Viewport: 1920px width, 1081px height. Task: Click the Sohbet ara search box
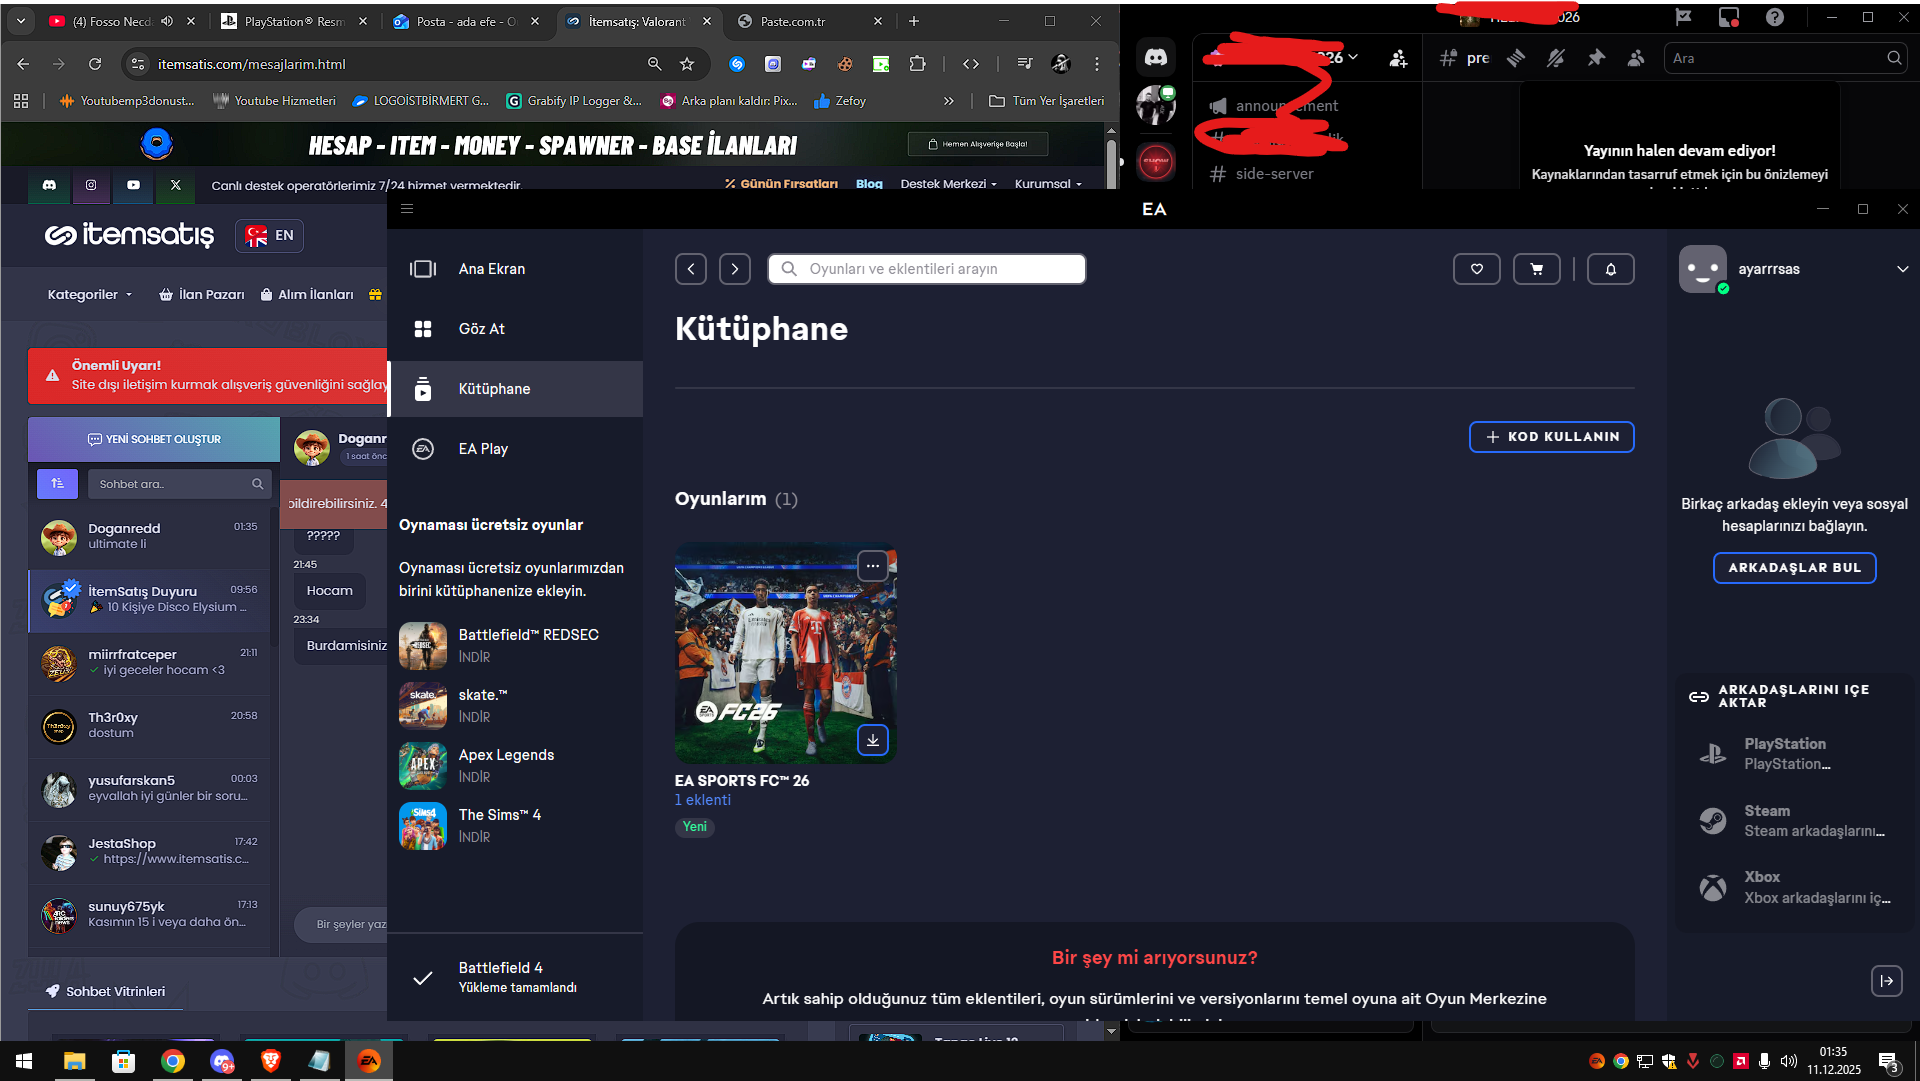click(x=179, y=484)
